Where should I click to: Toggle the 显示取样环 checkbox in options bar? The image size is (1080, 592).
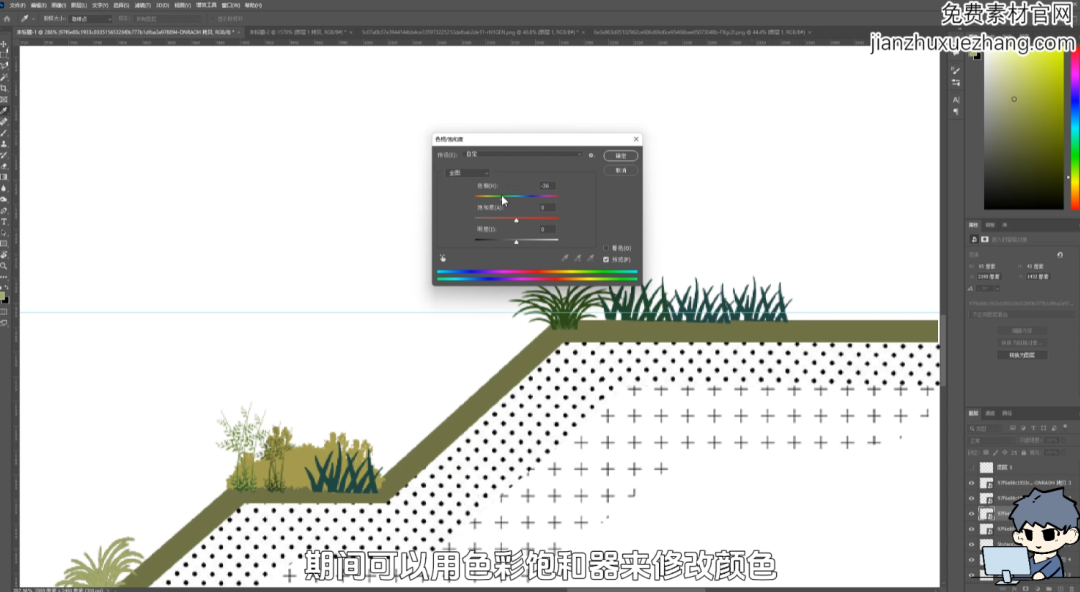coord(214,19)
